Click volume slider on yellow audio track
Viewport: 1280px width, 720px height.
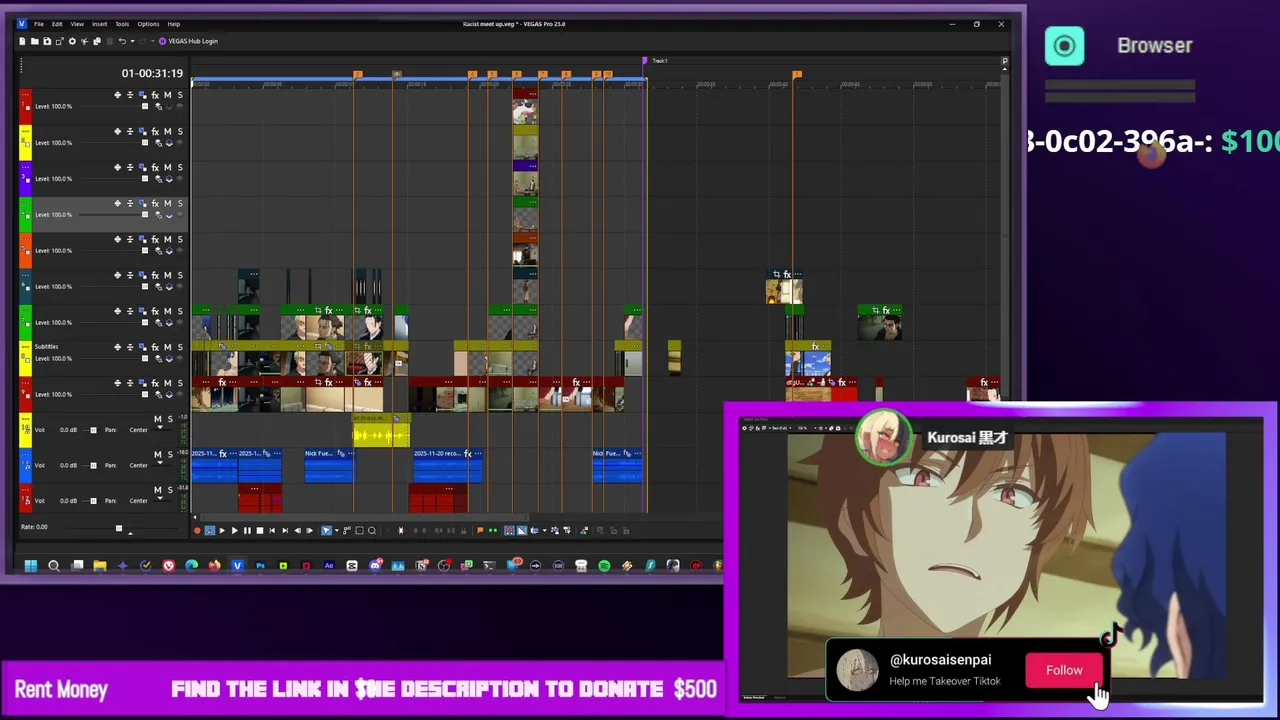(94, 430)
